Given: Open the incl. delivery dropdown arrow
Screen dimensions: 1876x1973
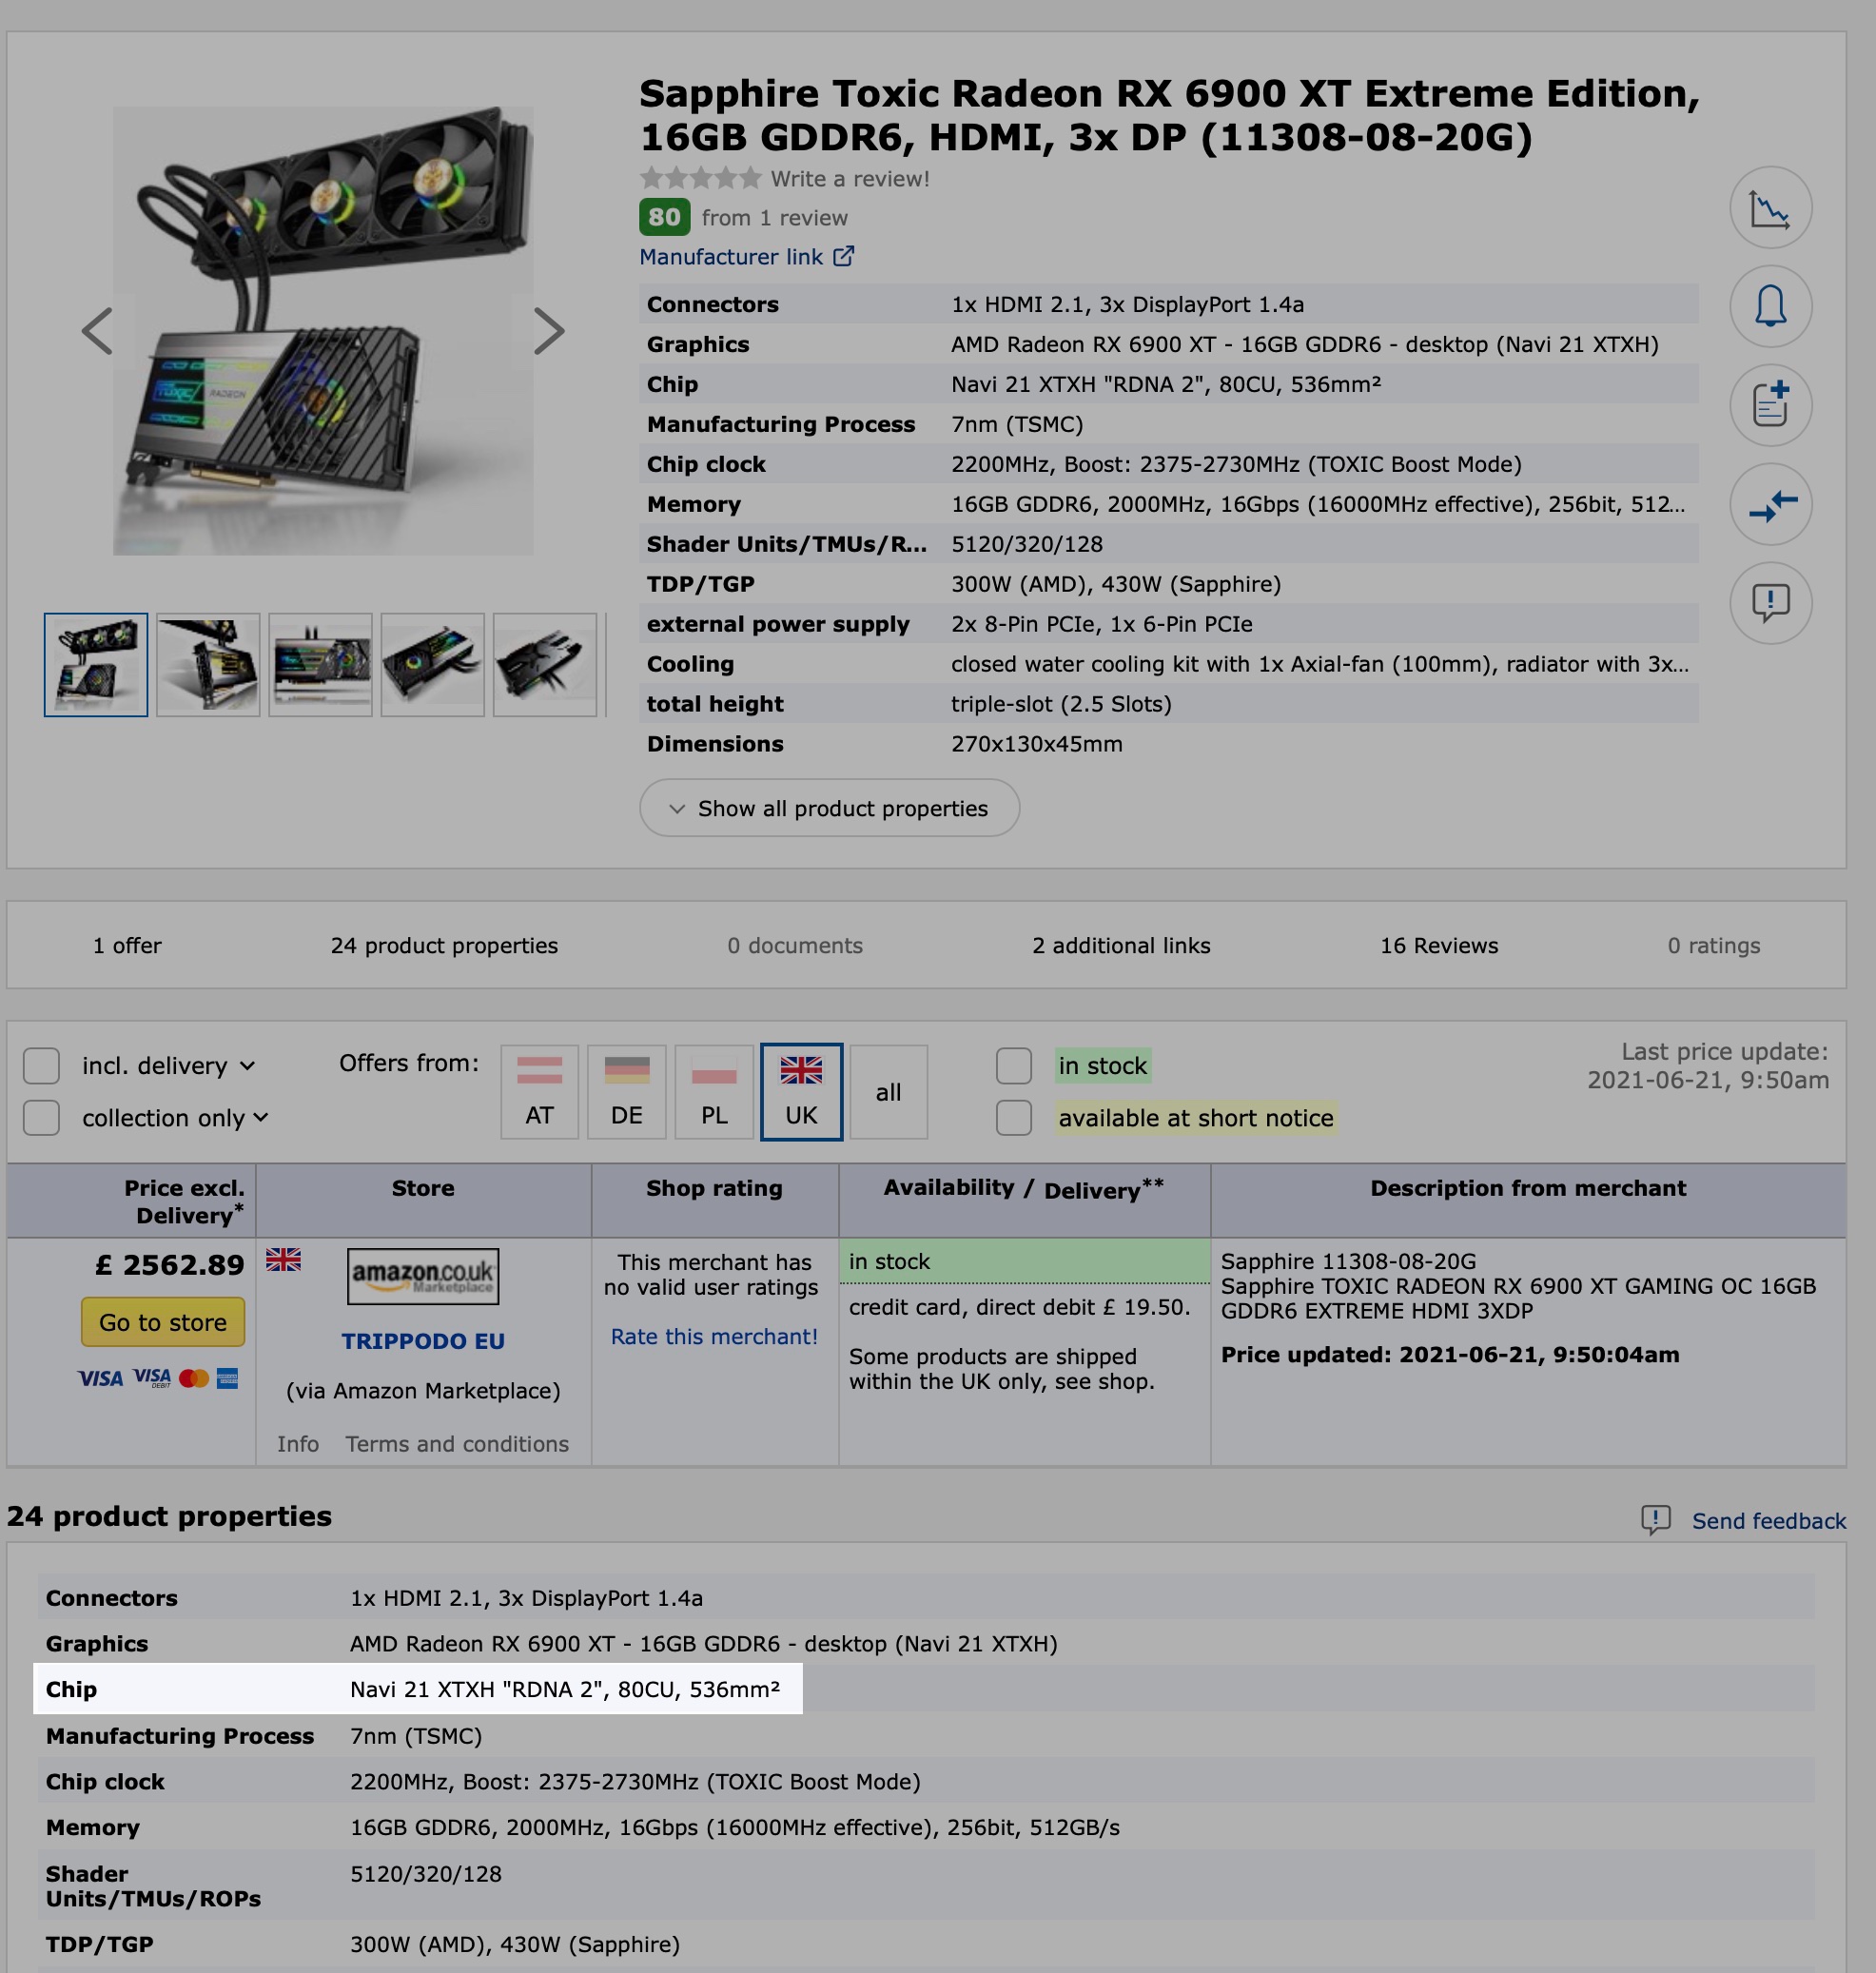Looking at the screenshot, I should point(248,1066).
